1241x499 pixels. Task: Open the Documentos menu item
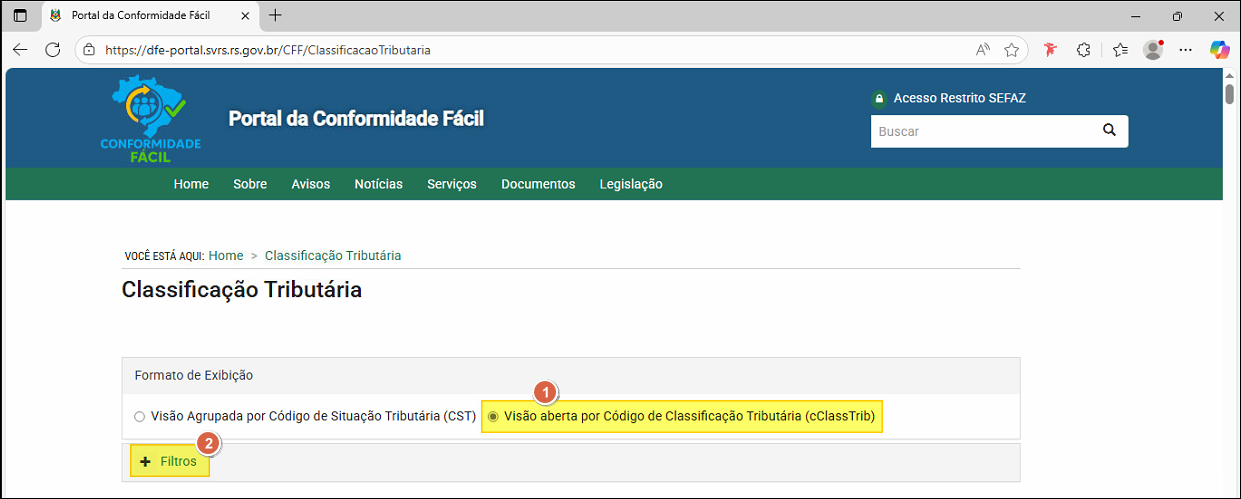tap(538, 184)
